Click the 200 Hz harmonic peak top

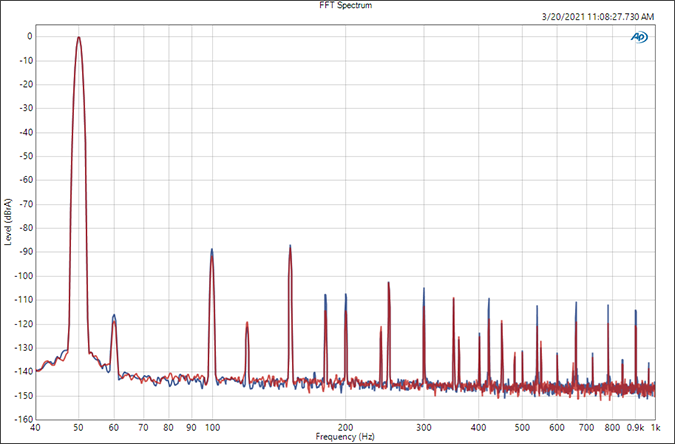click(346, 295)
